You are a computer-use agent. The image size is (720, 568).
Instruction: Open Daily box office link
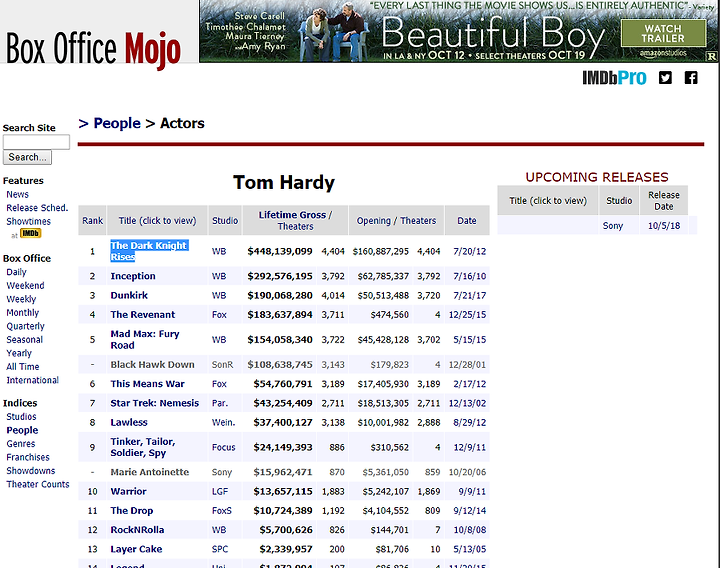17,272
